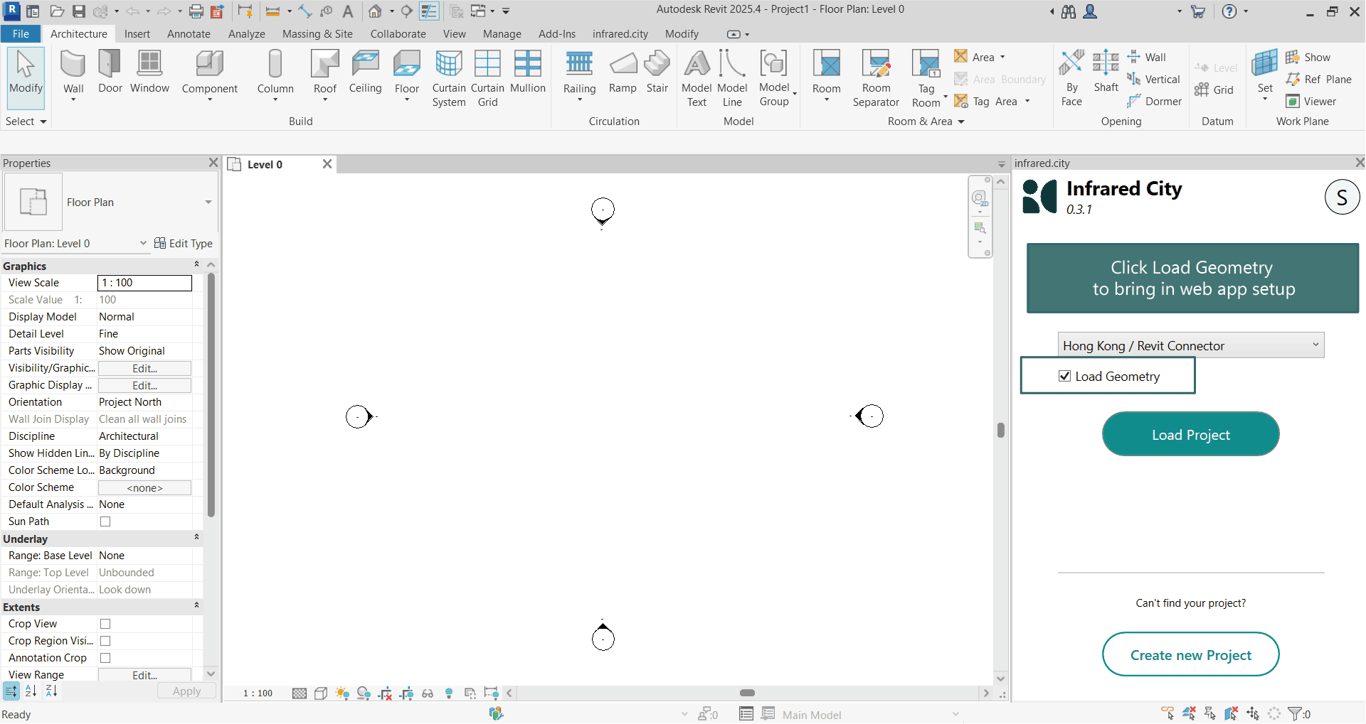Select the Wall tool in Build panel
Image resolution: width=1366 pixels, height=724 pixels.
pyautogui.click(x=73, y=74)
